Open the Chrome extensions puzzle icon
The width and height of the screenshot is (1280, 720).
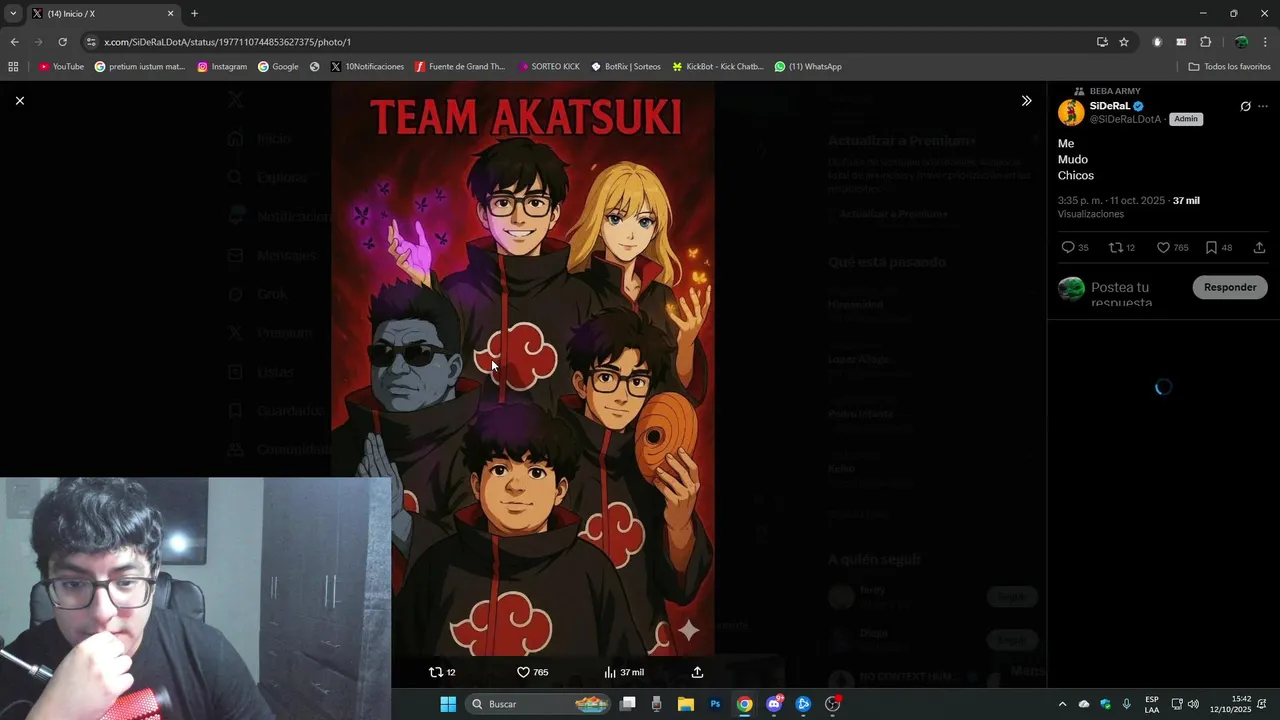[1205, 42]
